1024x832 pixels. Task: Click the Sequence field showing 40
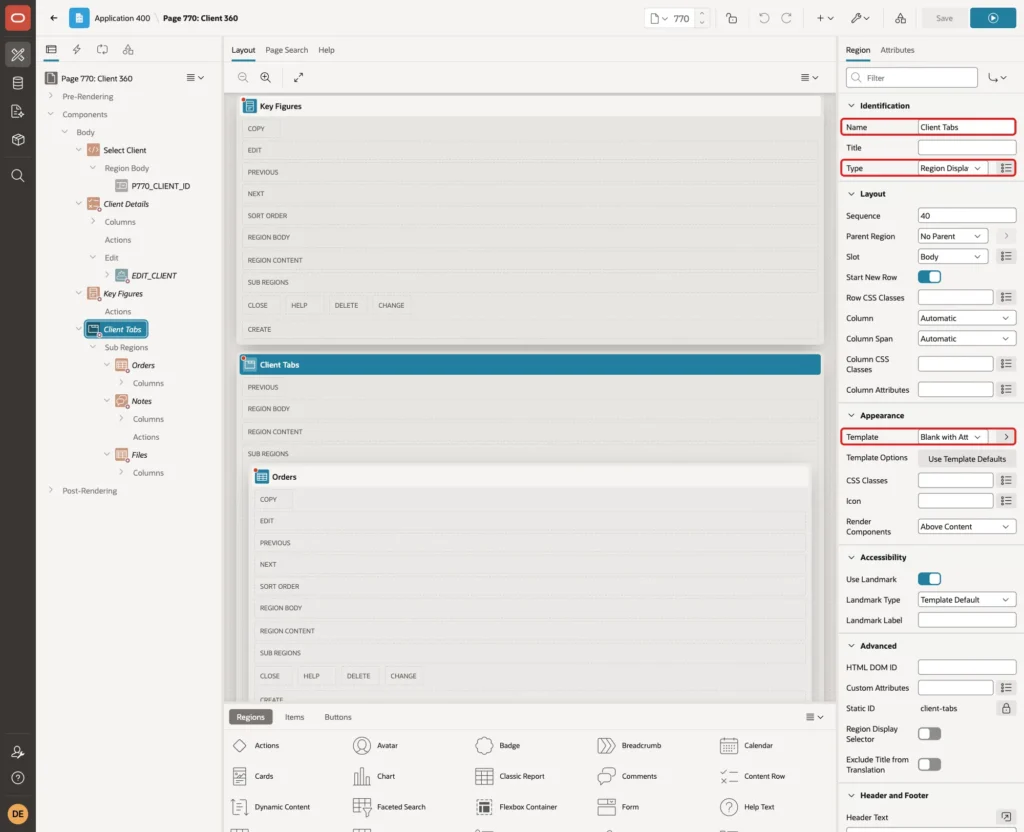click(x=967, y=216)
